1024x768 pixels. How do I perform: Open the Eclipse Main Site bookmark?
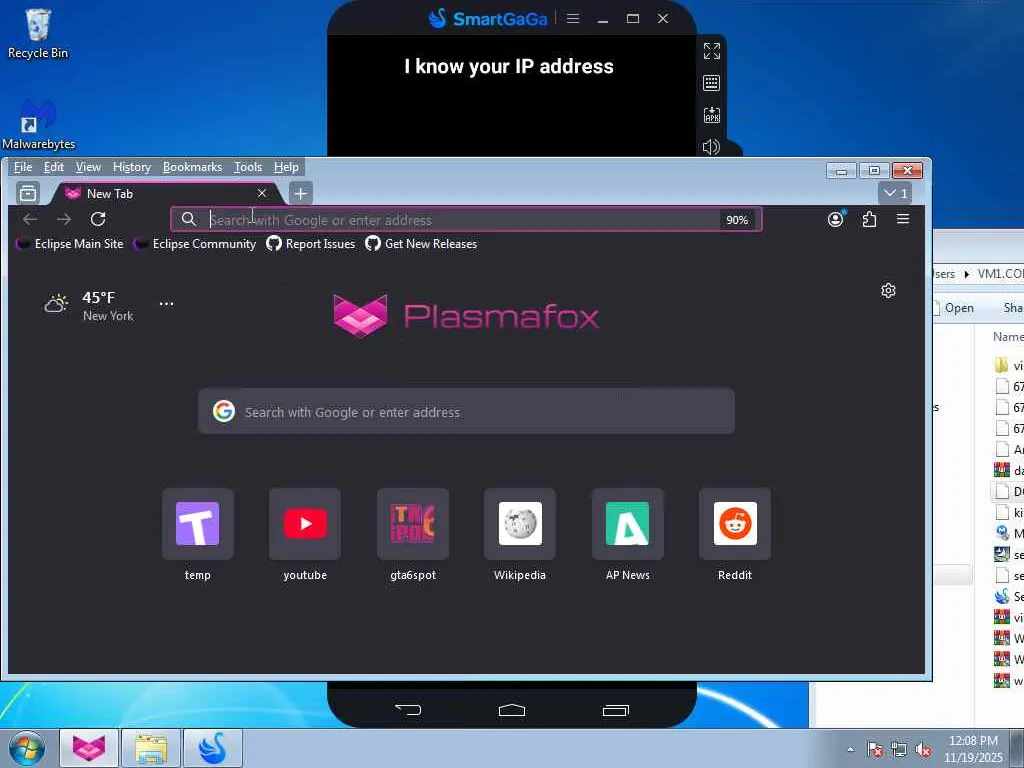tap(70, 244)
